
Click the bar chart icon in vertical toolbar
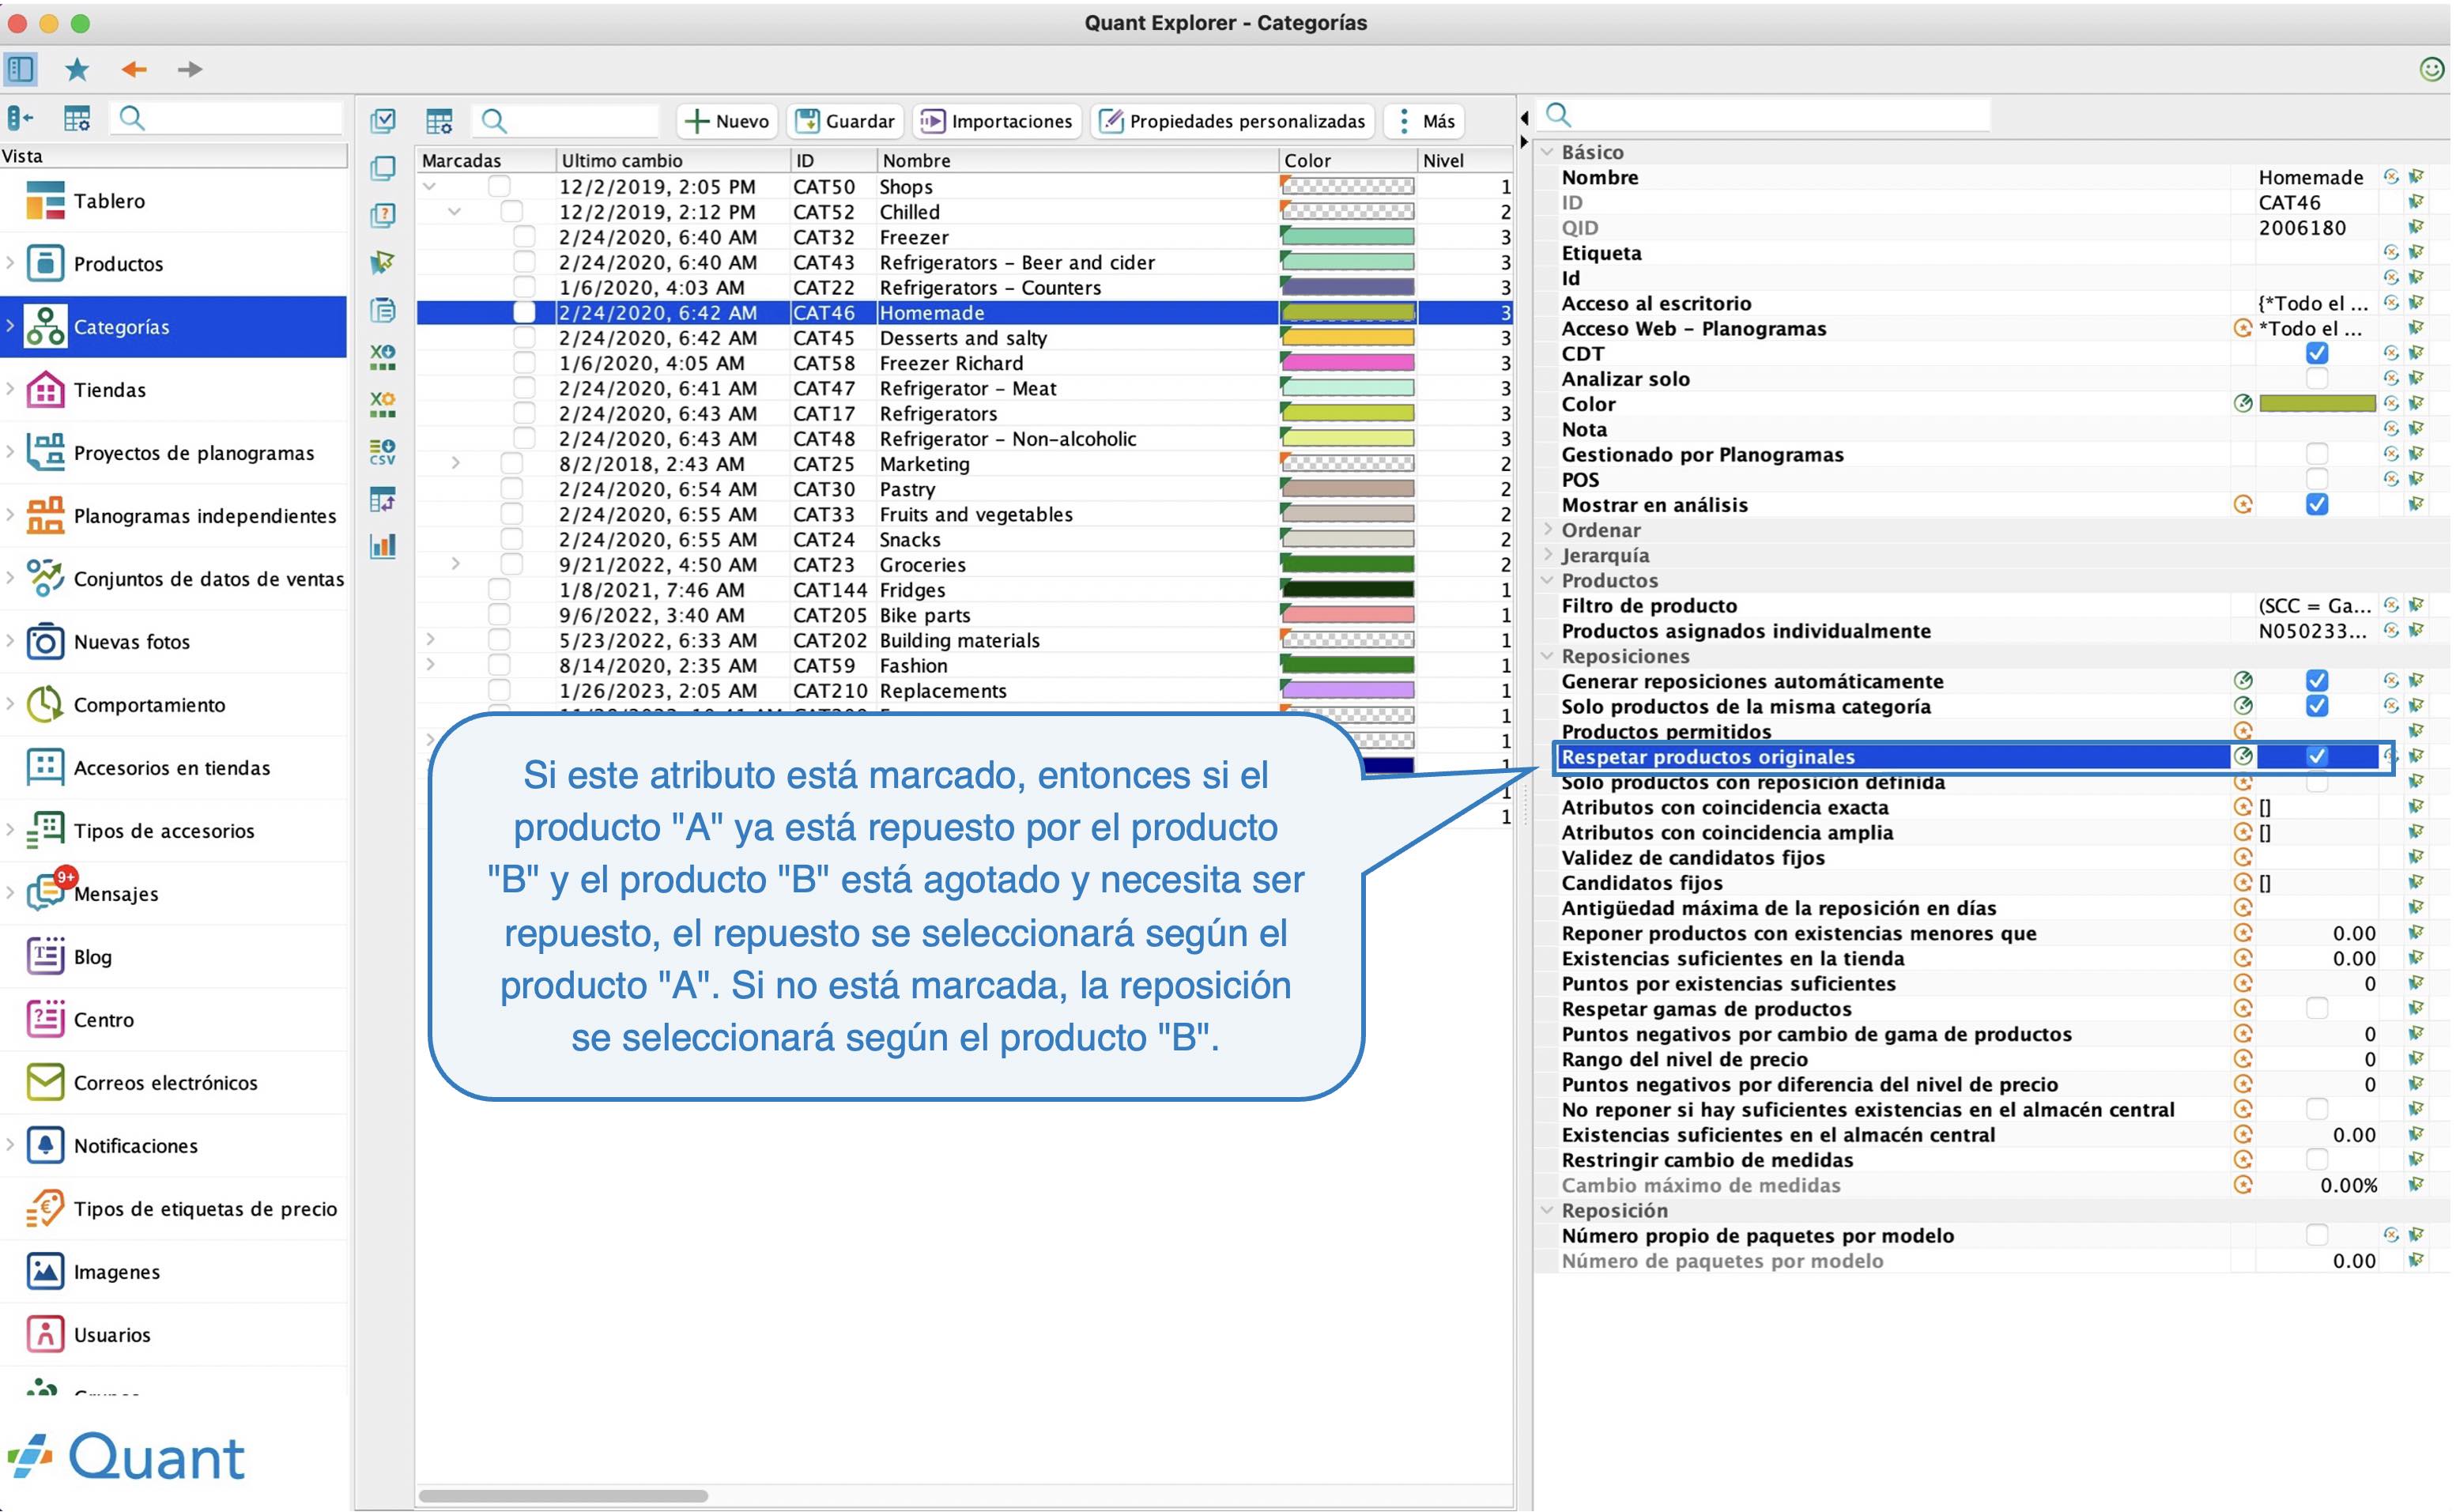(x=383, y=546)
